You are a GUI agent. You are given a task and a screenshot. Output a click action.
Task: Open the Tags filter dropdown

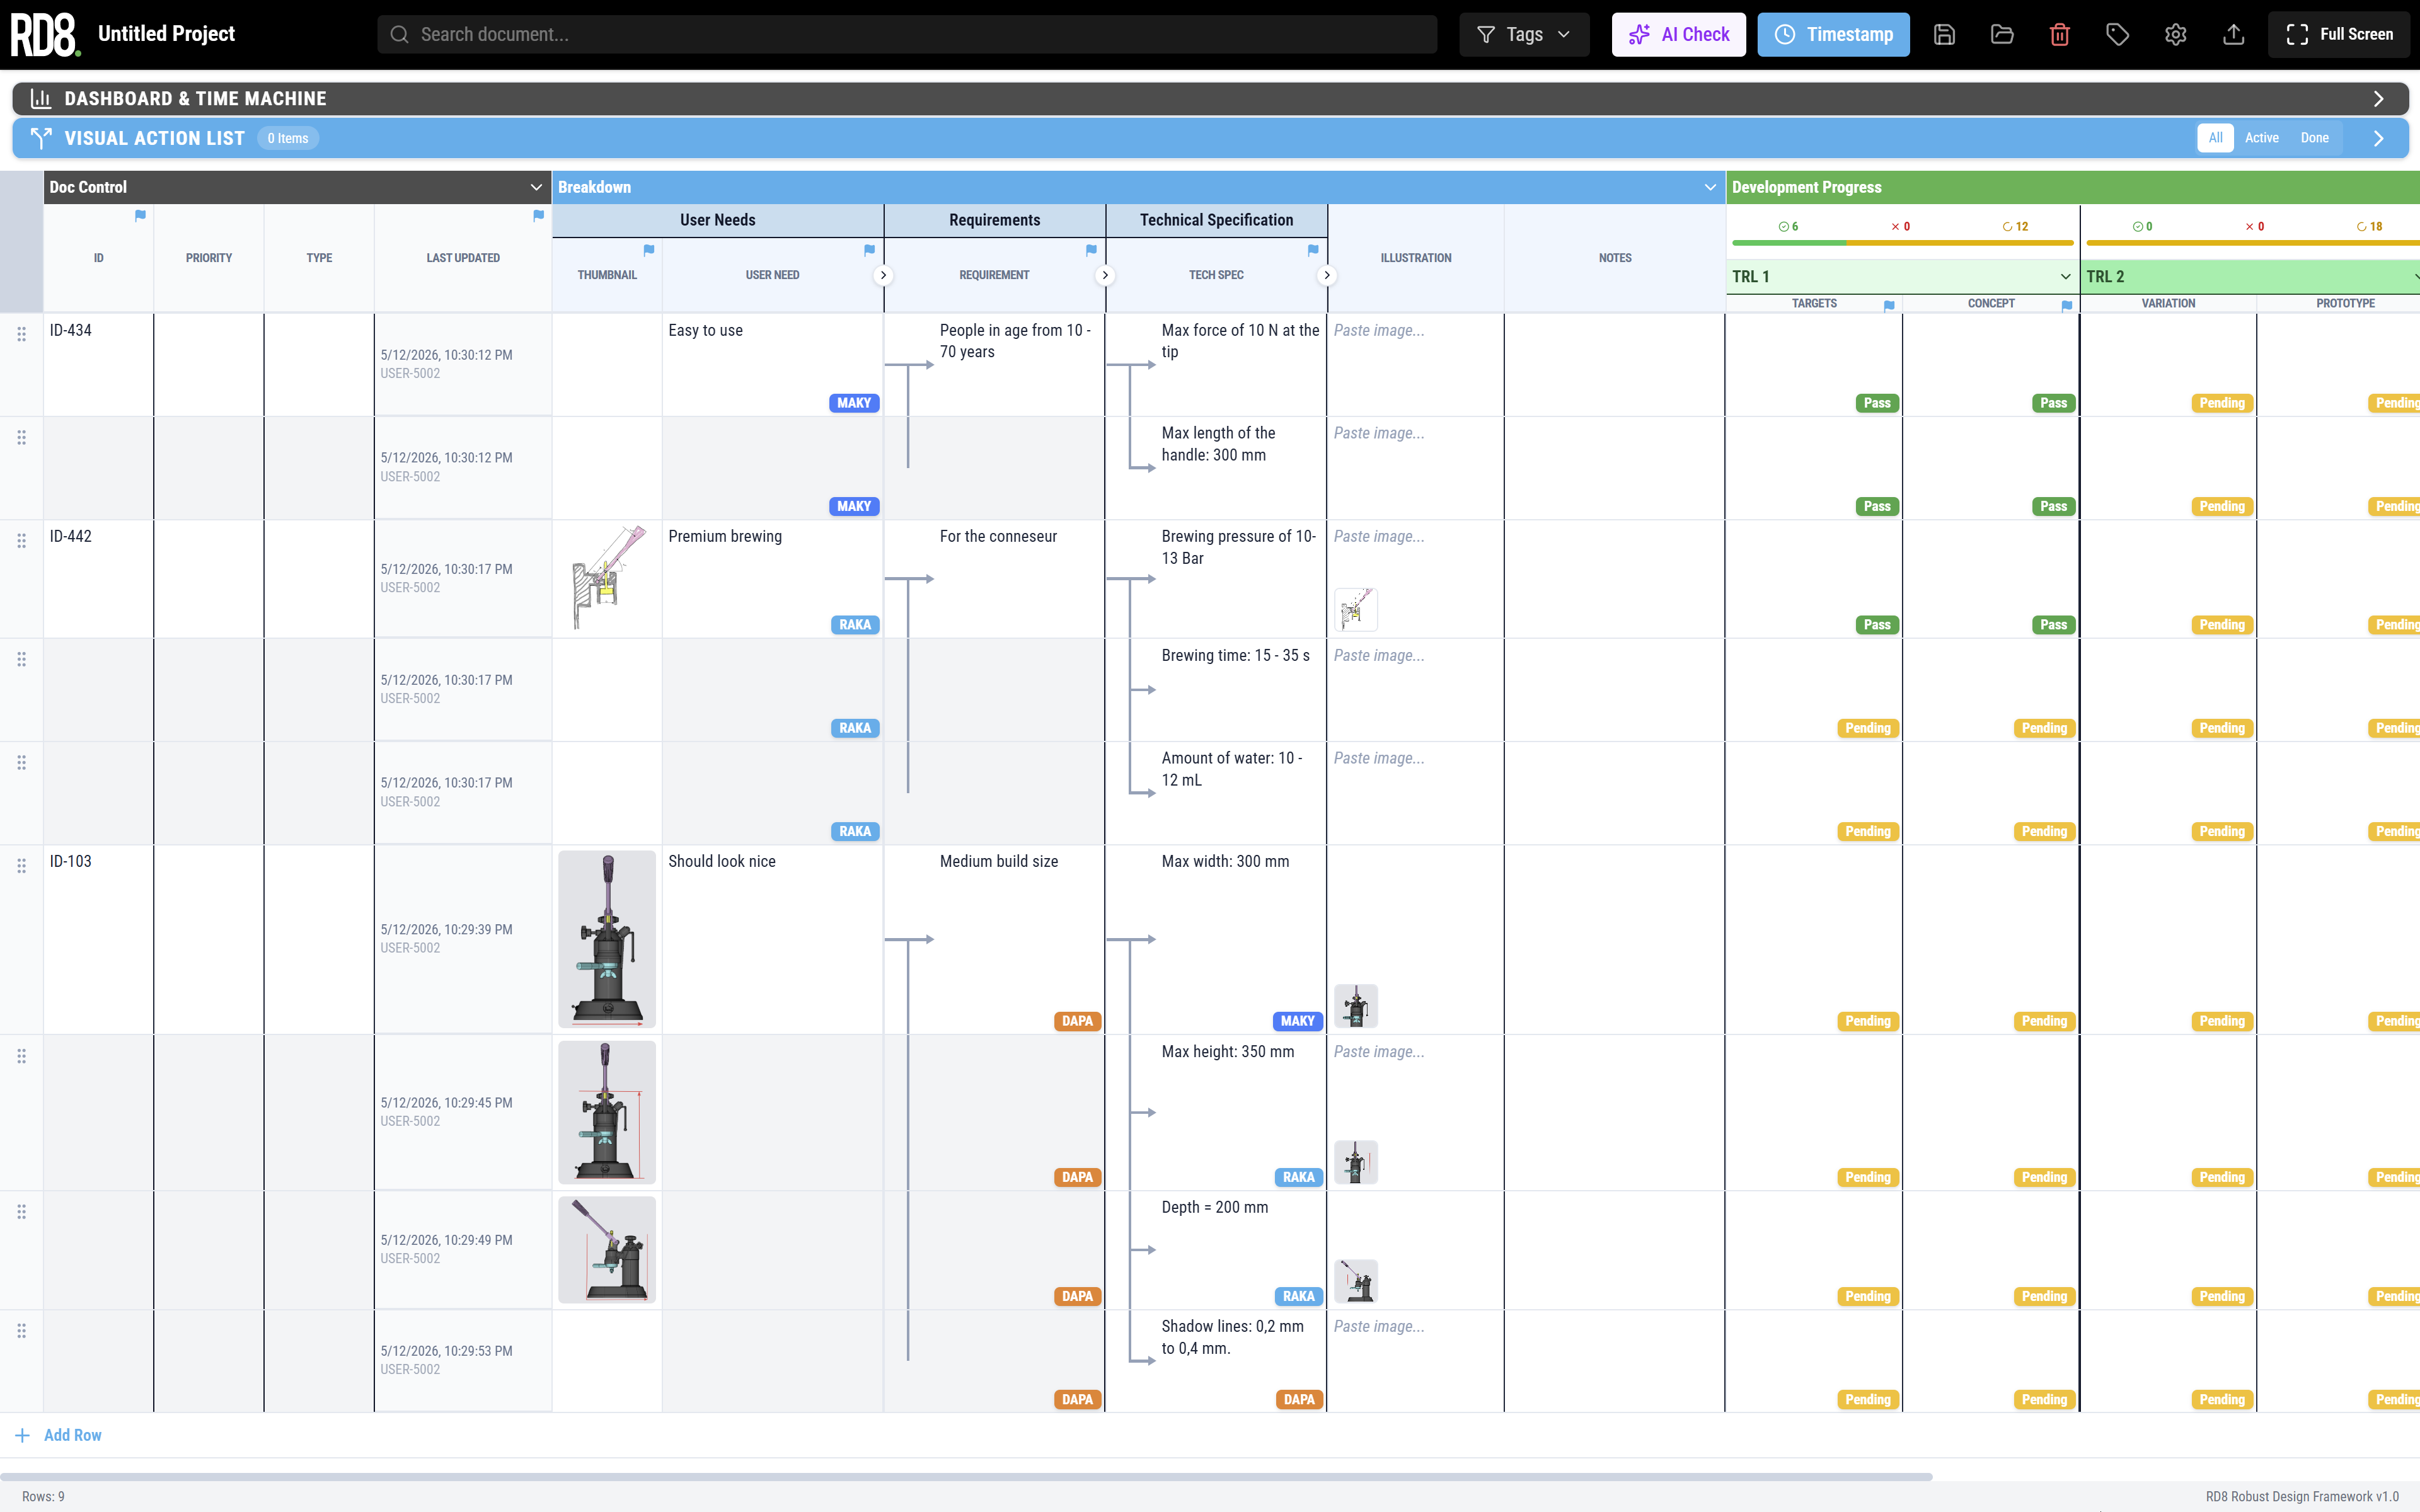[1524, 34]
